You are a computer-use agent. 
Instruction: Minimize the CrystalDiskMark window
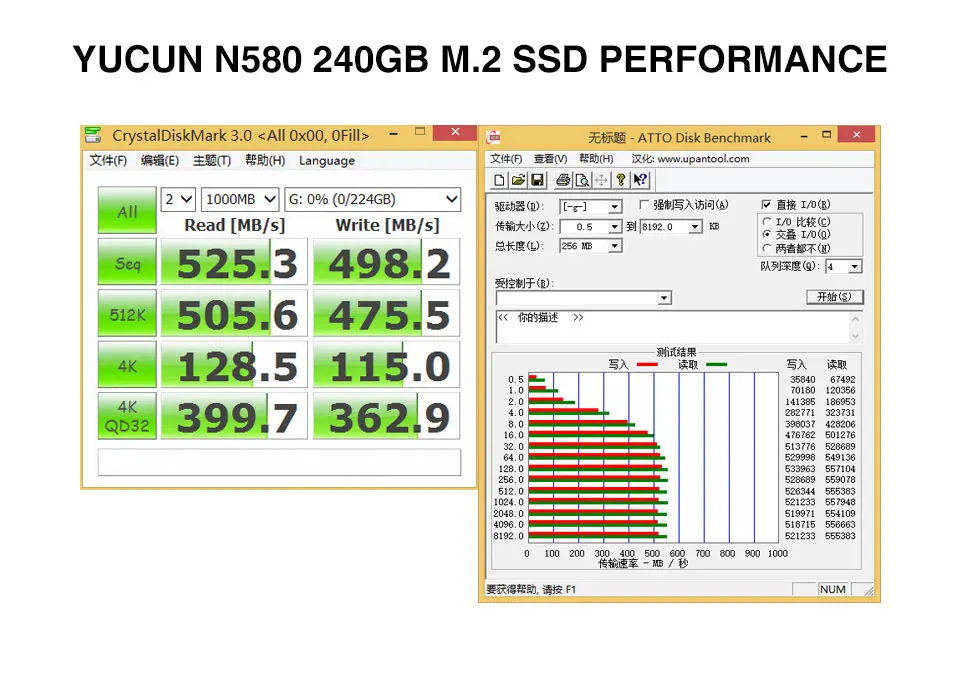394,133
